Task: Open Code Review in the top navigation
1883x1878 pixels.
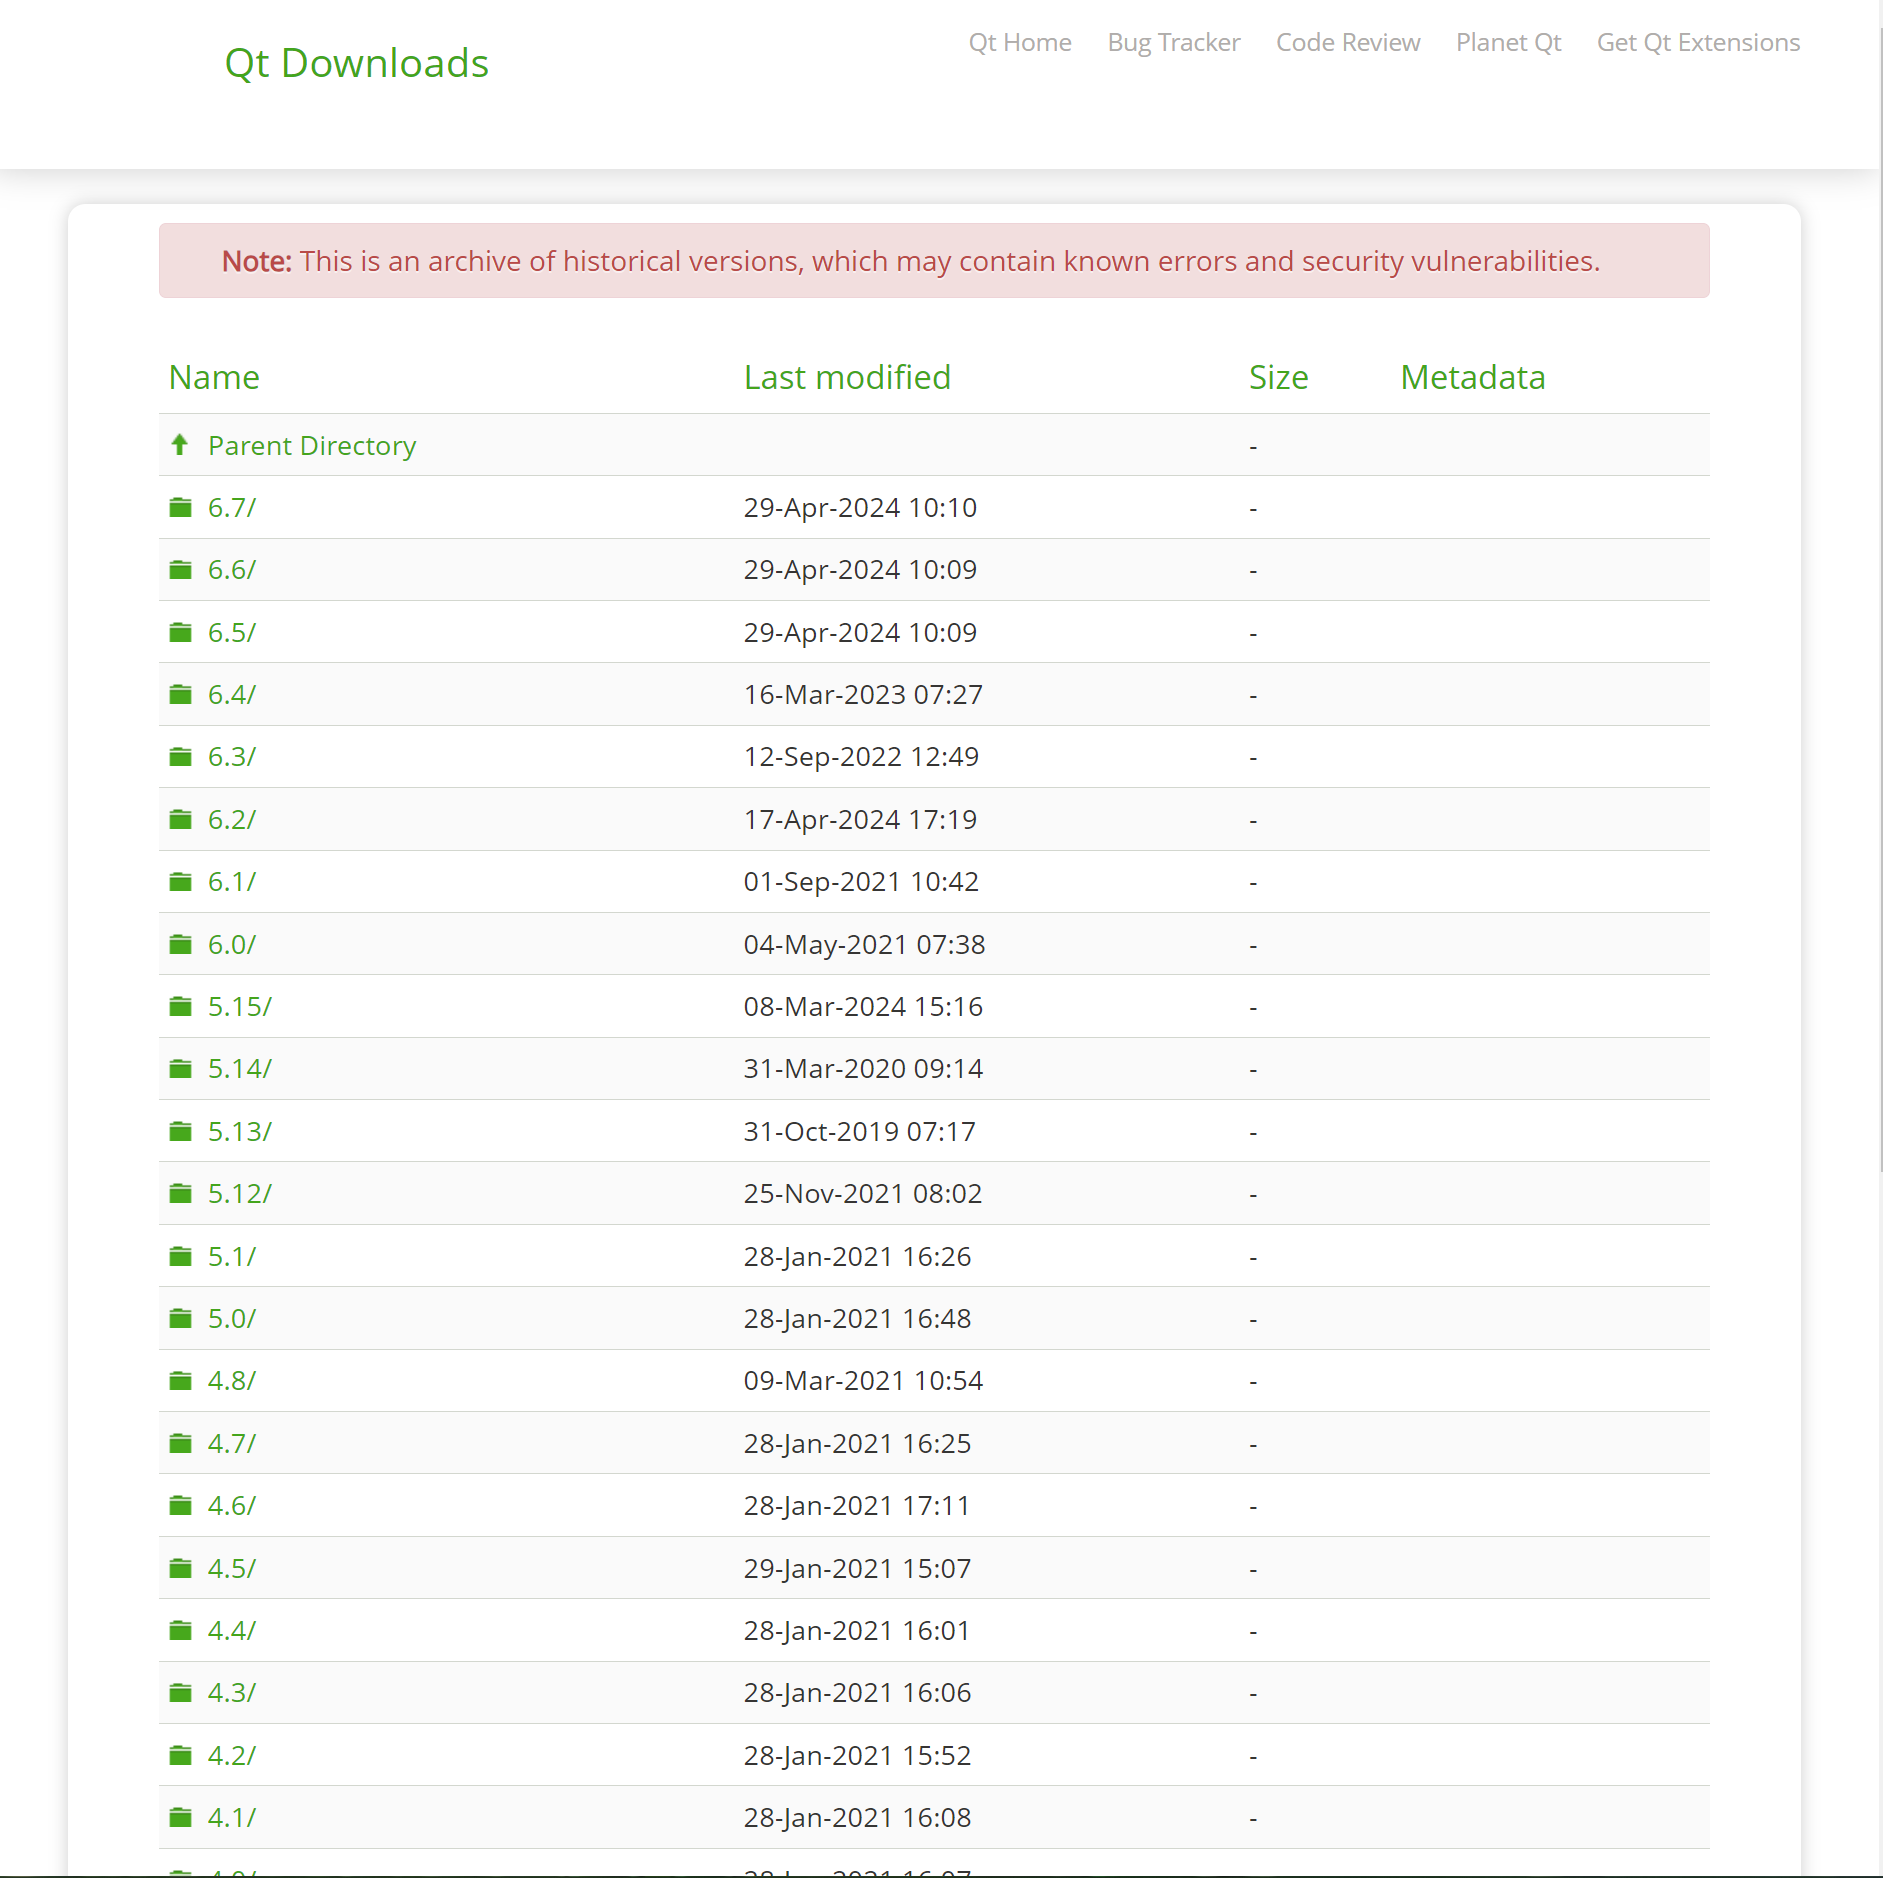Action: tap(1348, 43)
